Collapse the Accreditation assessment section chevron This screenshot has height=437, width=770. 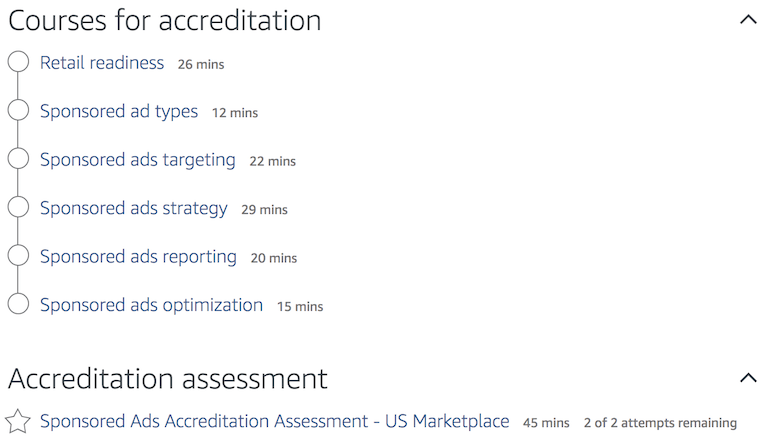pyautogui.click(x=748, y=378)
